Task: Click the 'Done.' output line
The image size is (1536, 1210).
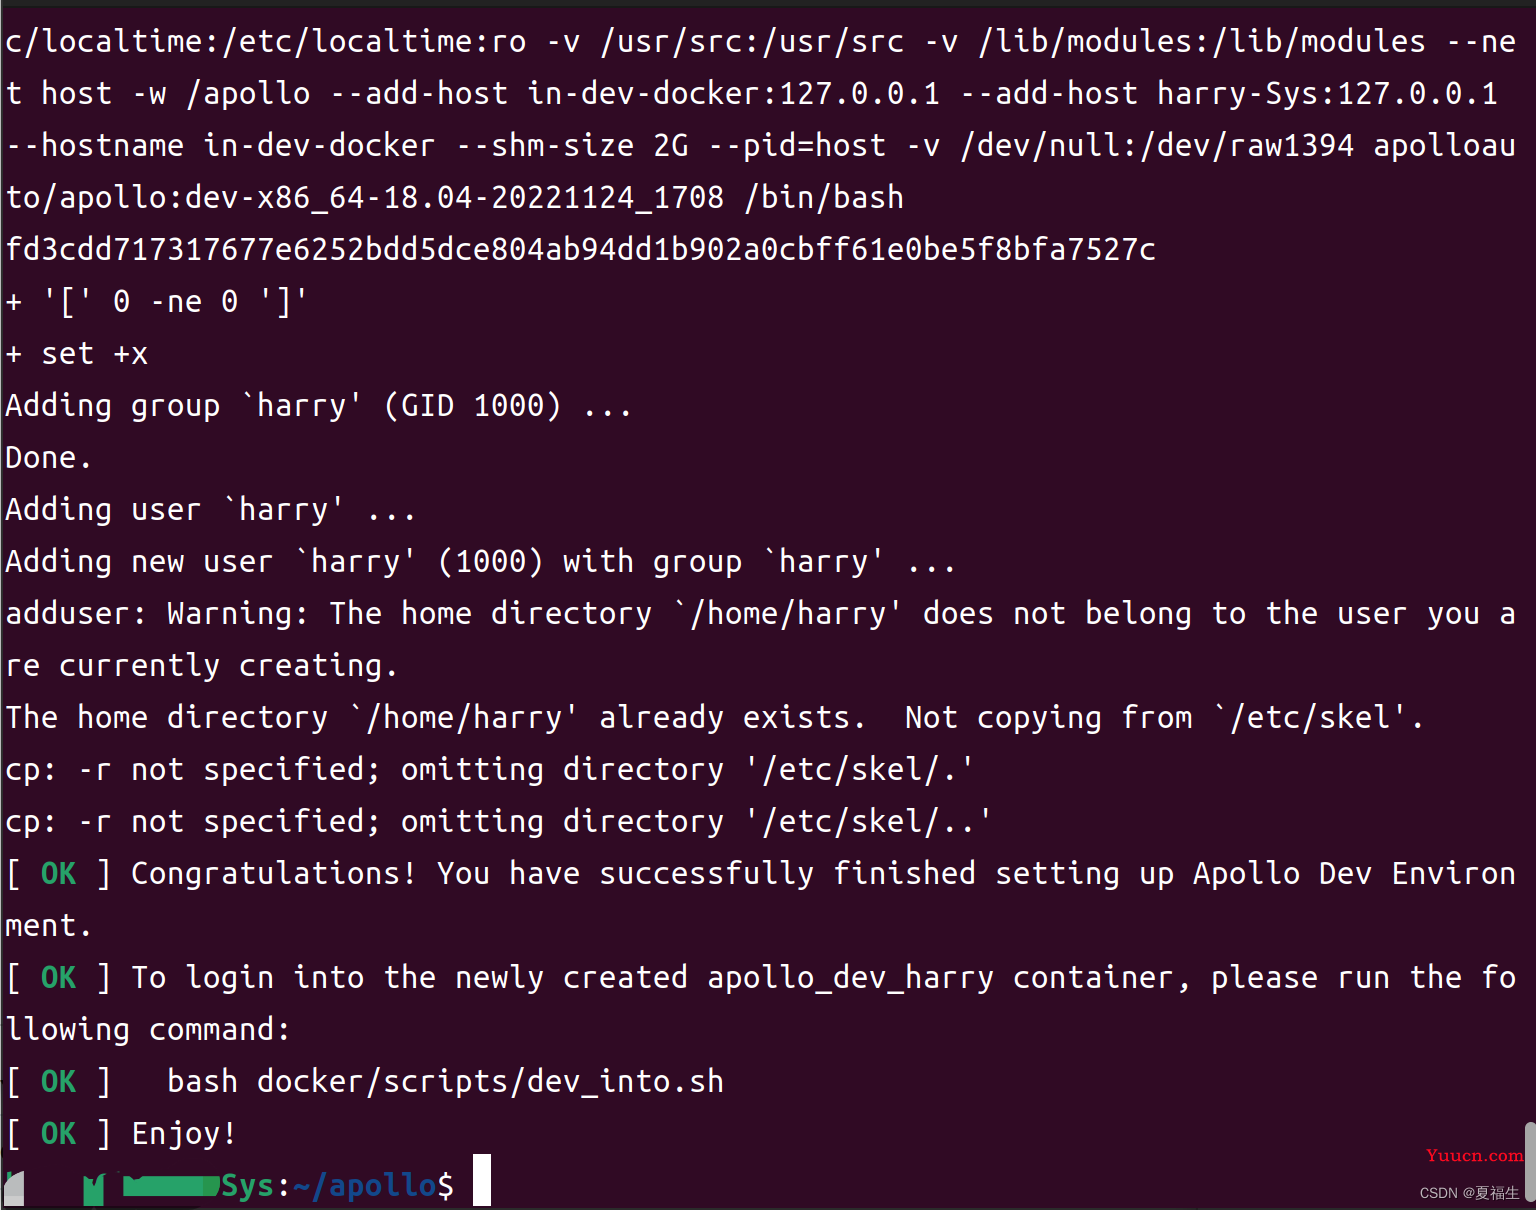Action: (48, 457)
